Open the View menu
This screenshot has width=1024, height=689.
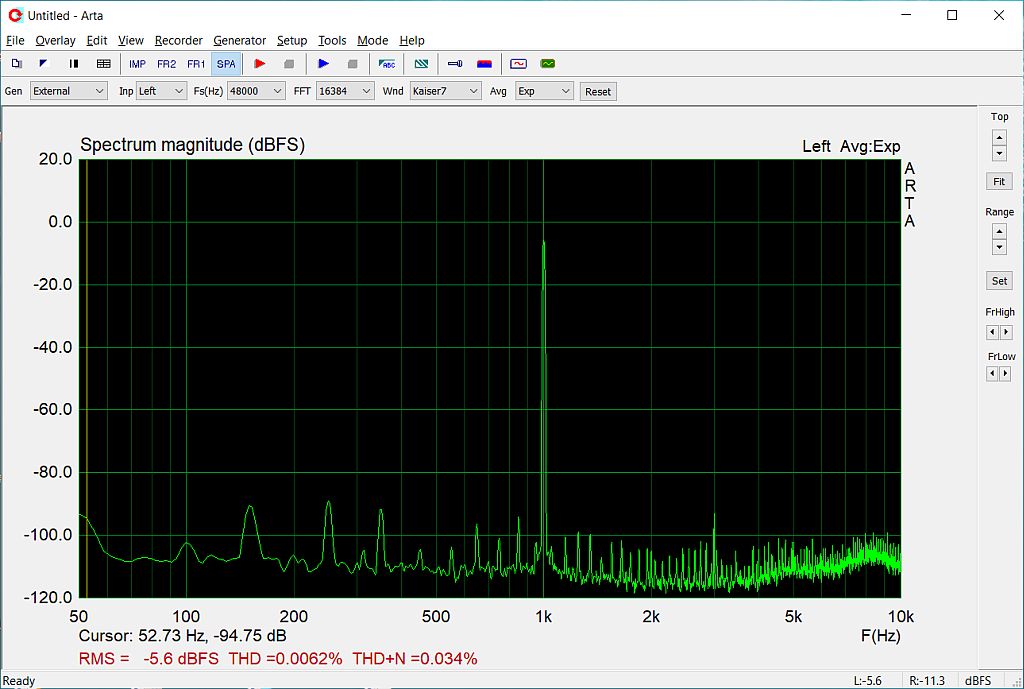click(131, 40)
